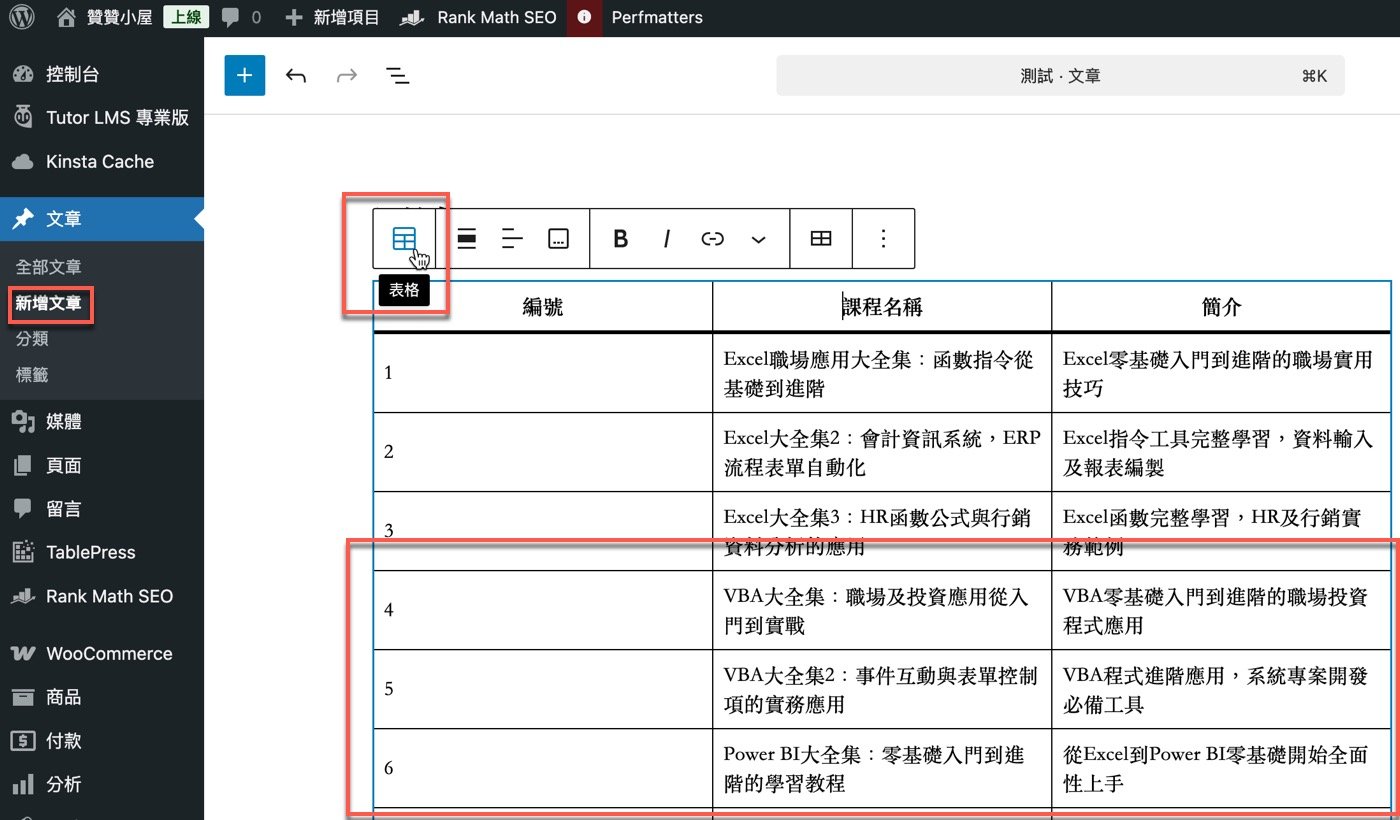Click the number 6 cell in table
Image resolution: width=1400 pixels, height=820 pixels.
click(543, 768)
